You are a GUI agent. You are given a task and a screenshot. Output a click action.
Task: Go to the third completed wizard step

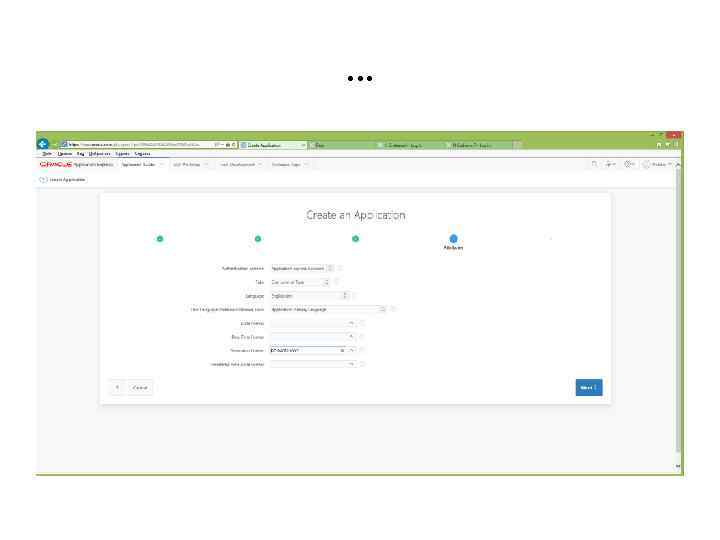pyautogui.click(x=355, y=239)
